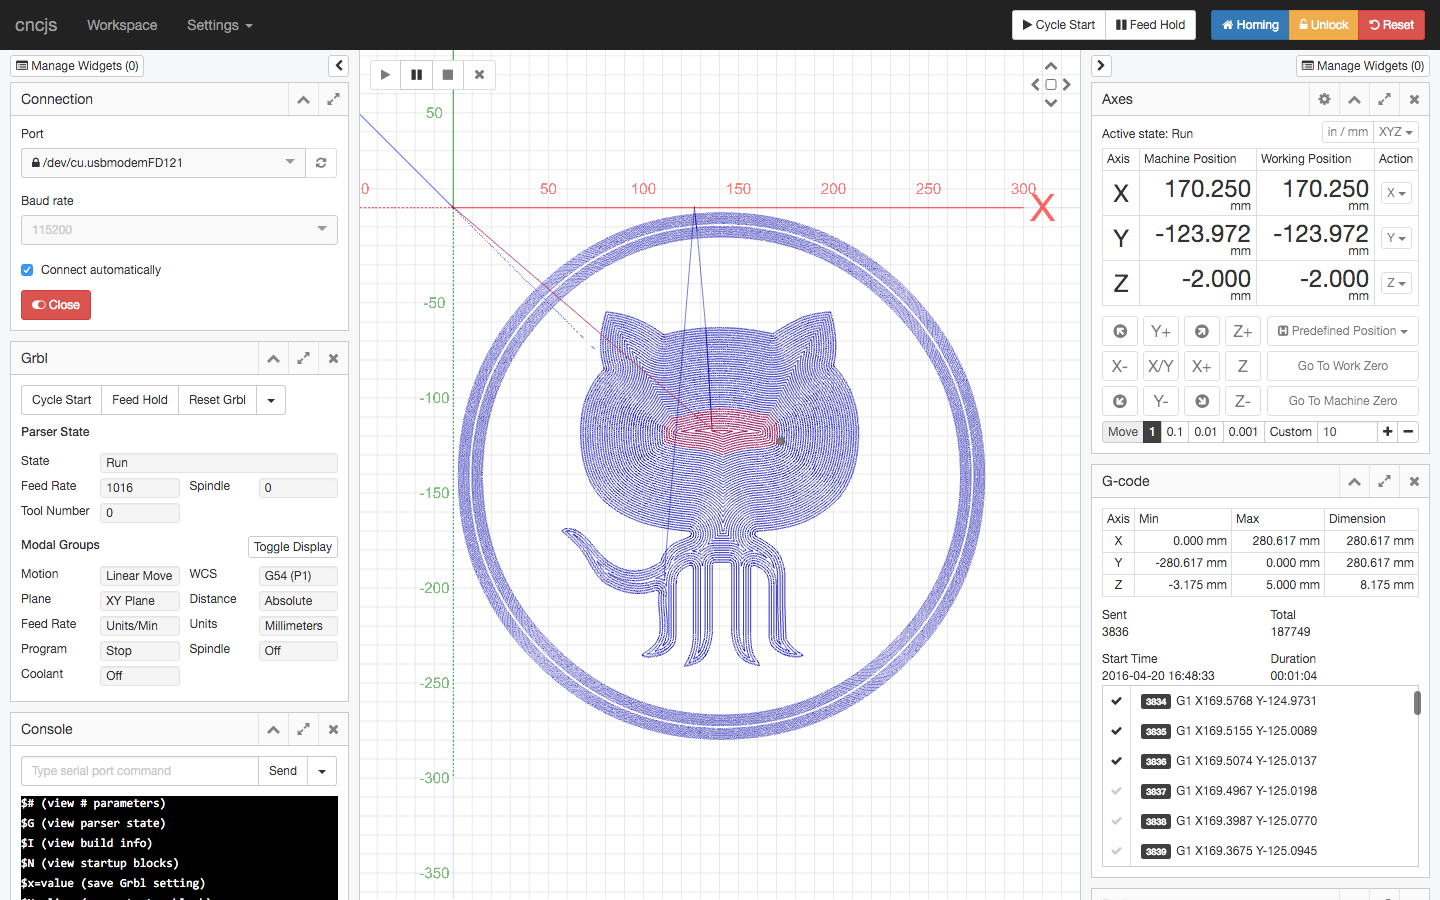Remove the Console widget

333,729
